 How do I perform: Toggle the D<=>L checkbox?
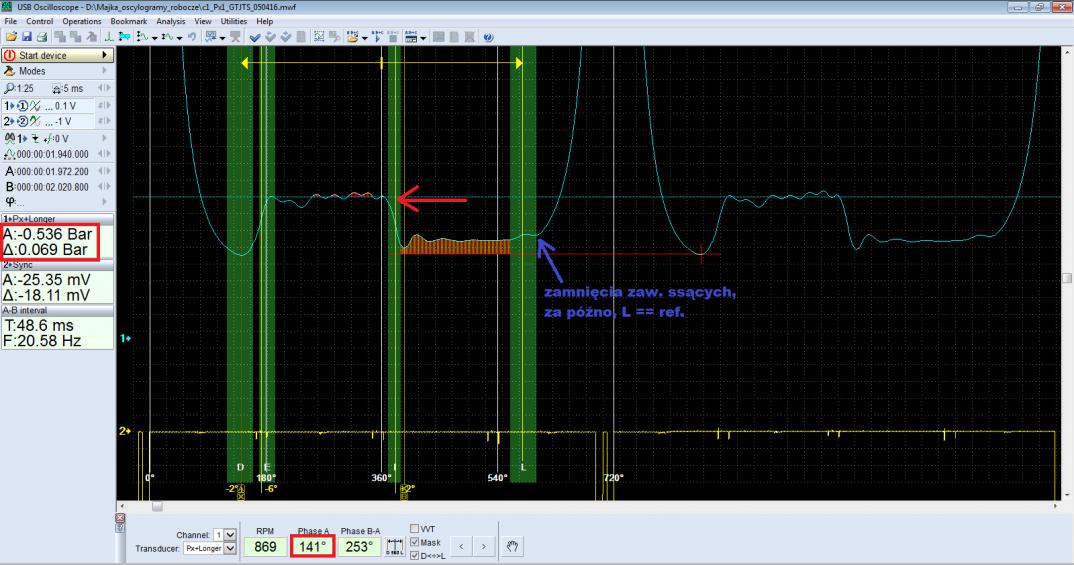[x=414, y=555]
